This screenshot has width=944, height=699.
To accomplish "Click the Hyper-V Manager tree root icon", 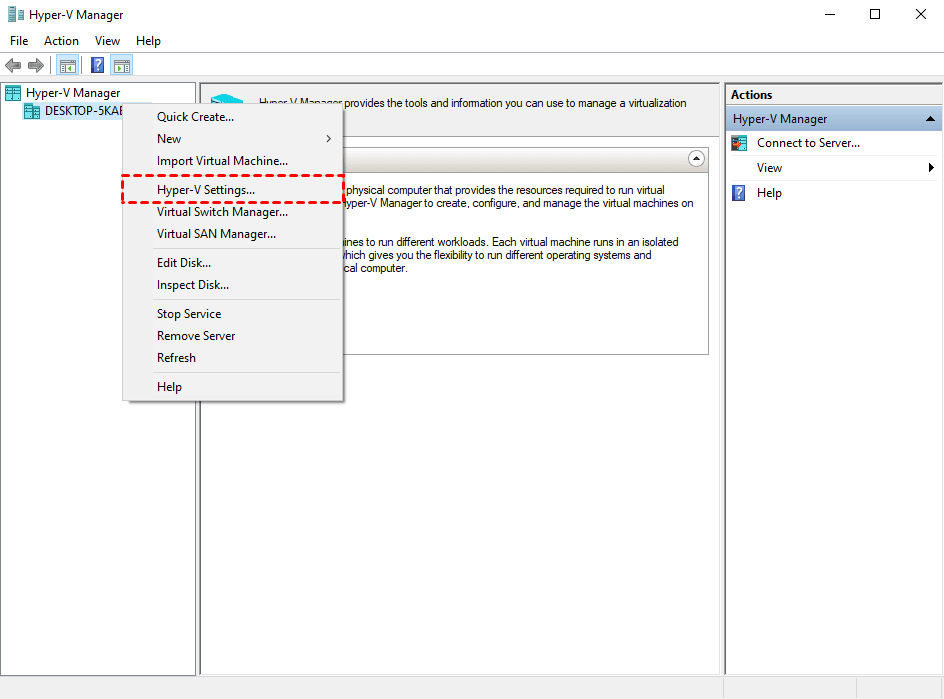I will [13, 93].
